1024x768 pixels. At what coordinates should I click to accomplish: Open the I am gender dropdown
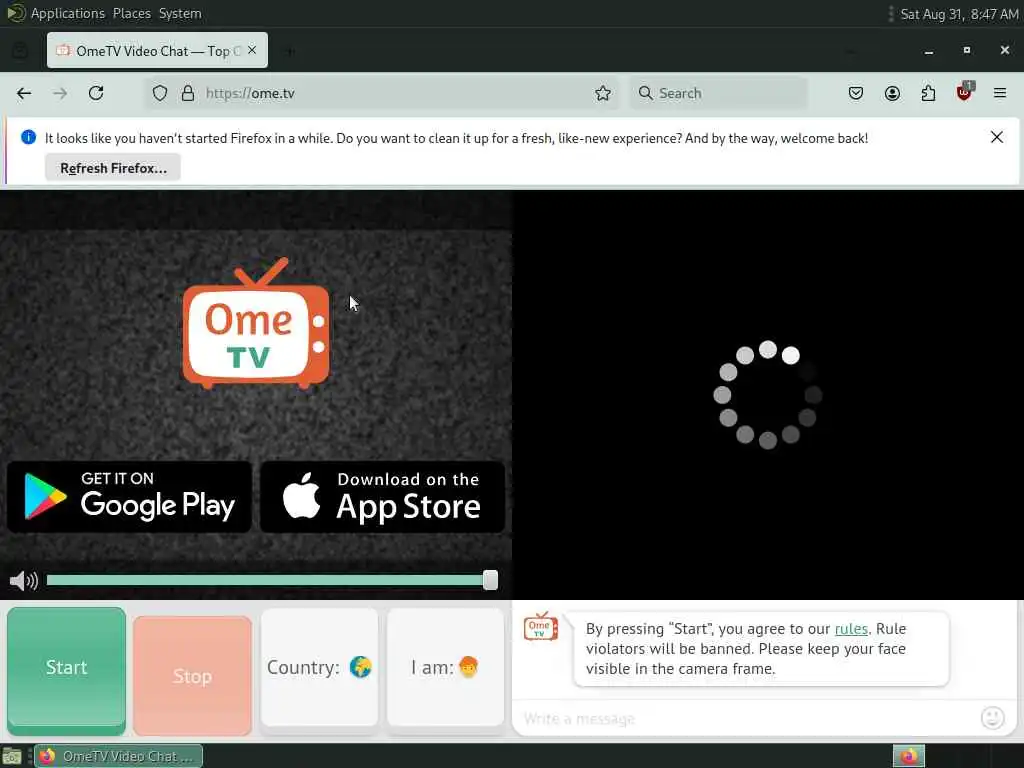point(445,667)
